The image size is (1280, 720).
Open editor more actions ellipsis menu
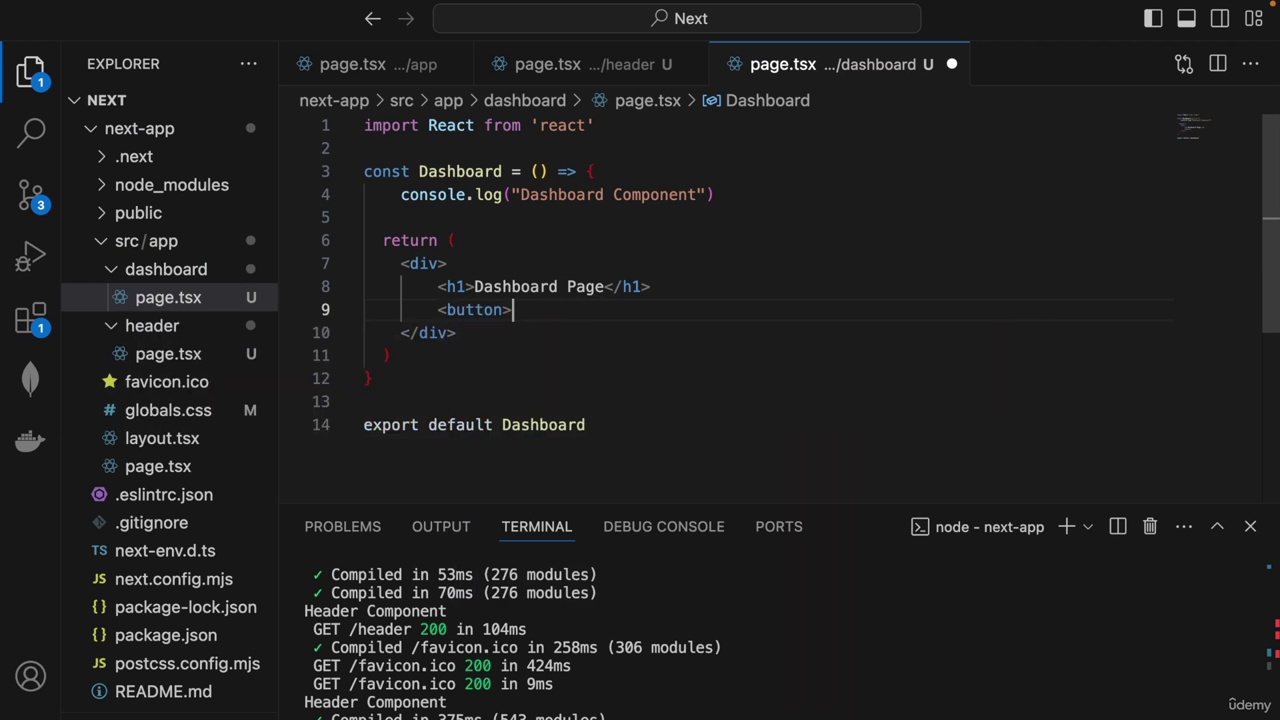(1251, 64)
